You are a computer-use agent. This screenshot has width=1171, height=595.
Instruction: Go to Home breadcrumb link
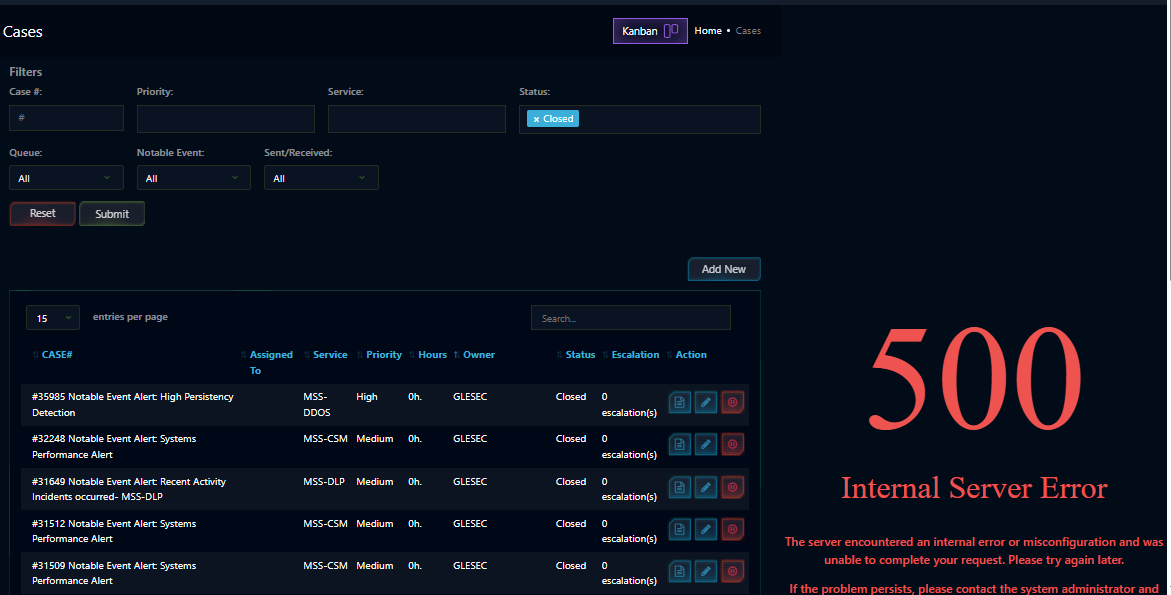[708, 31]
